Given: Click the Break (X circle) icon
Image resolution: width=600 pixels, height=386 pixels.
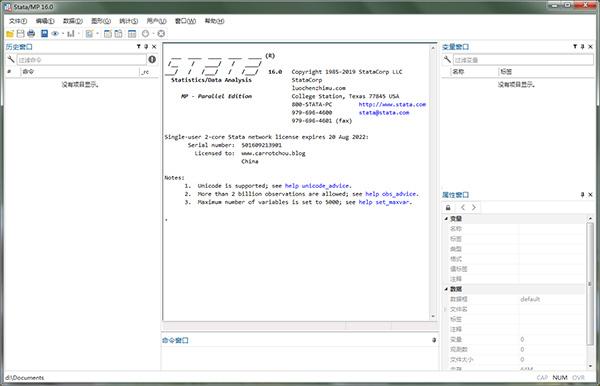Looking at the screenshot, I should pos(161,34).
